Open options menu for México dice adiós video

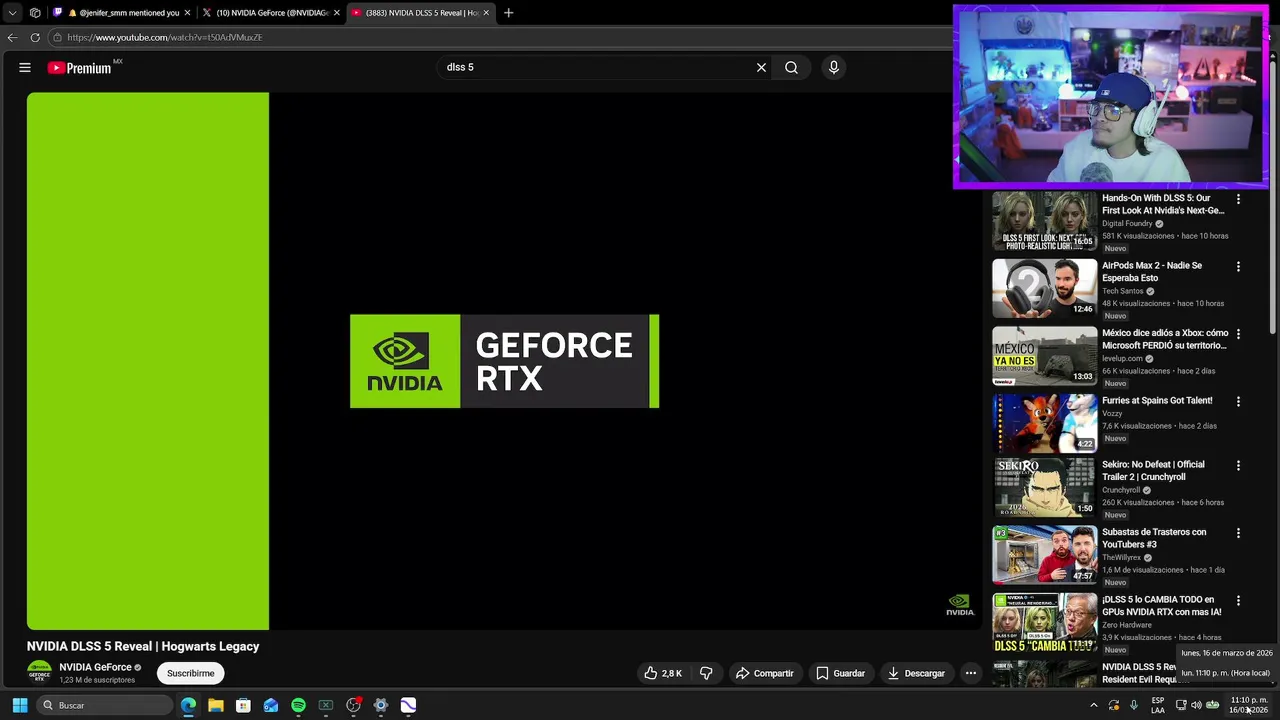pos(1238,334)
